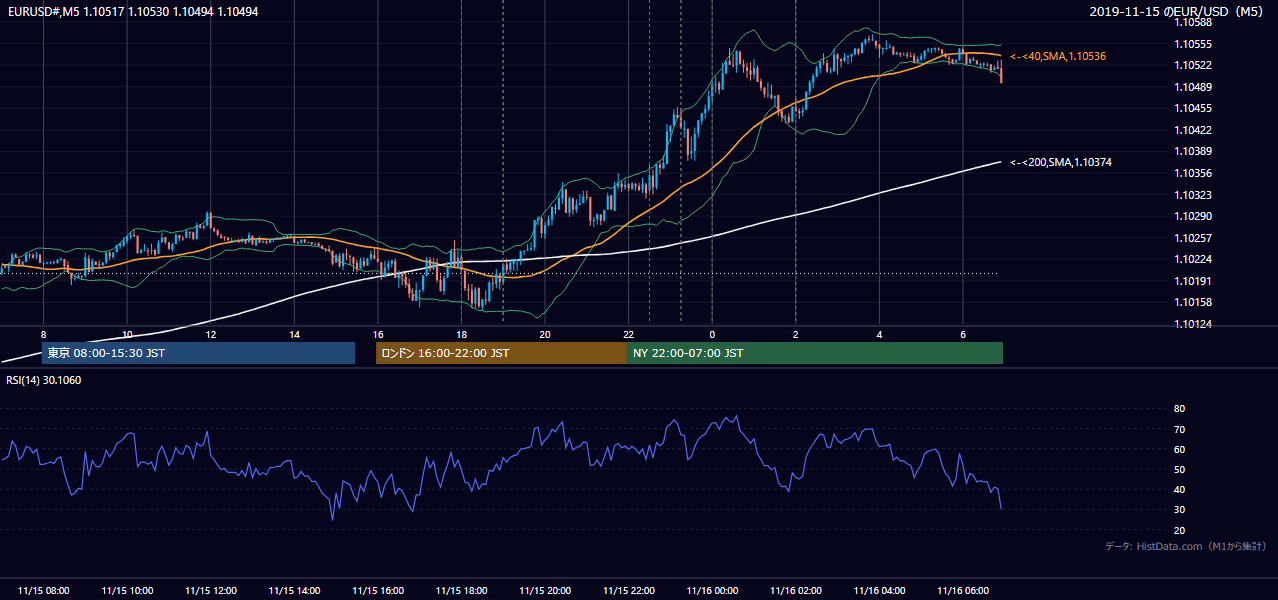This screenshot has width=1278, height=600.
Task: Click price axis value 1.10422
Action: pos(1193,130)
